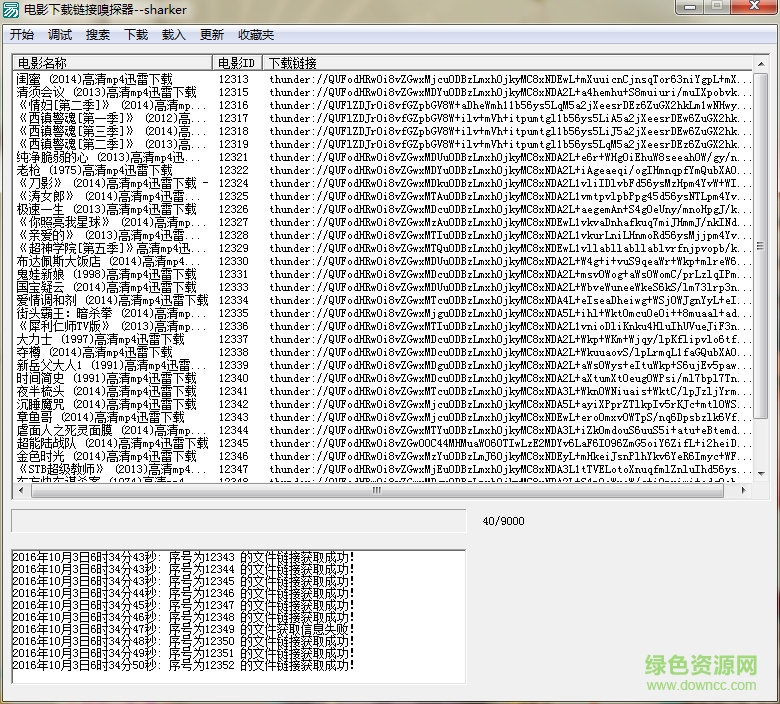Select row 《亲爱的》 (2013)
The width and height of the screenshot is (780, 704).
point(383,235)
